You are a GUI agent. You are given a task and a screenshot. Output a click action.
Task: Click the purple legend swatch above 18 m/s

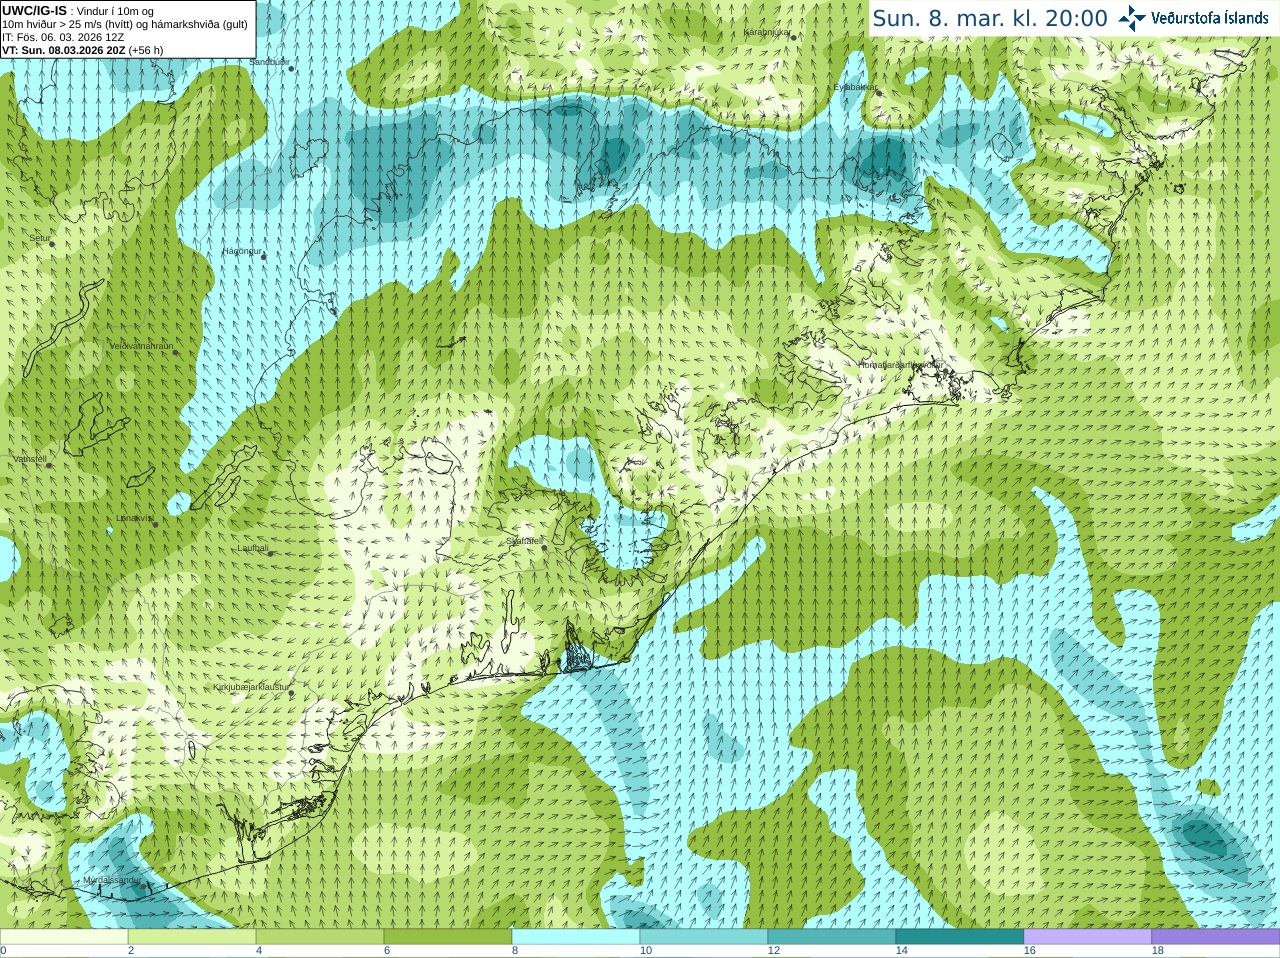pos(1216,937)
